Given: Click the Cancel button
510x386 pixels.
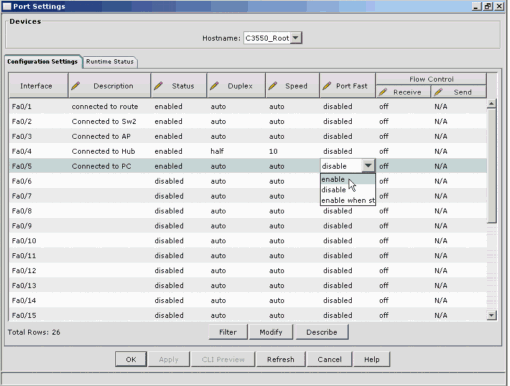Looking at the screenshot, I should point(329,359).
